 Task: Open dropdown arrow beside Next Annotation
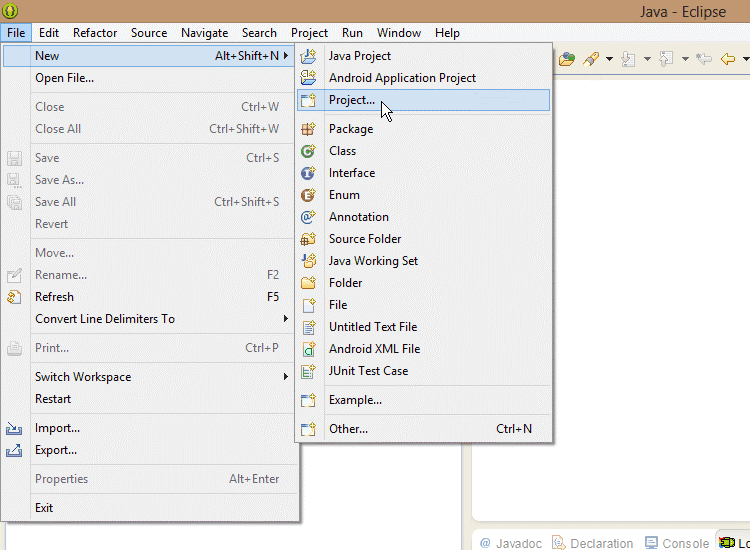click(647, 59)
